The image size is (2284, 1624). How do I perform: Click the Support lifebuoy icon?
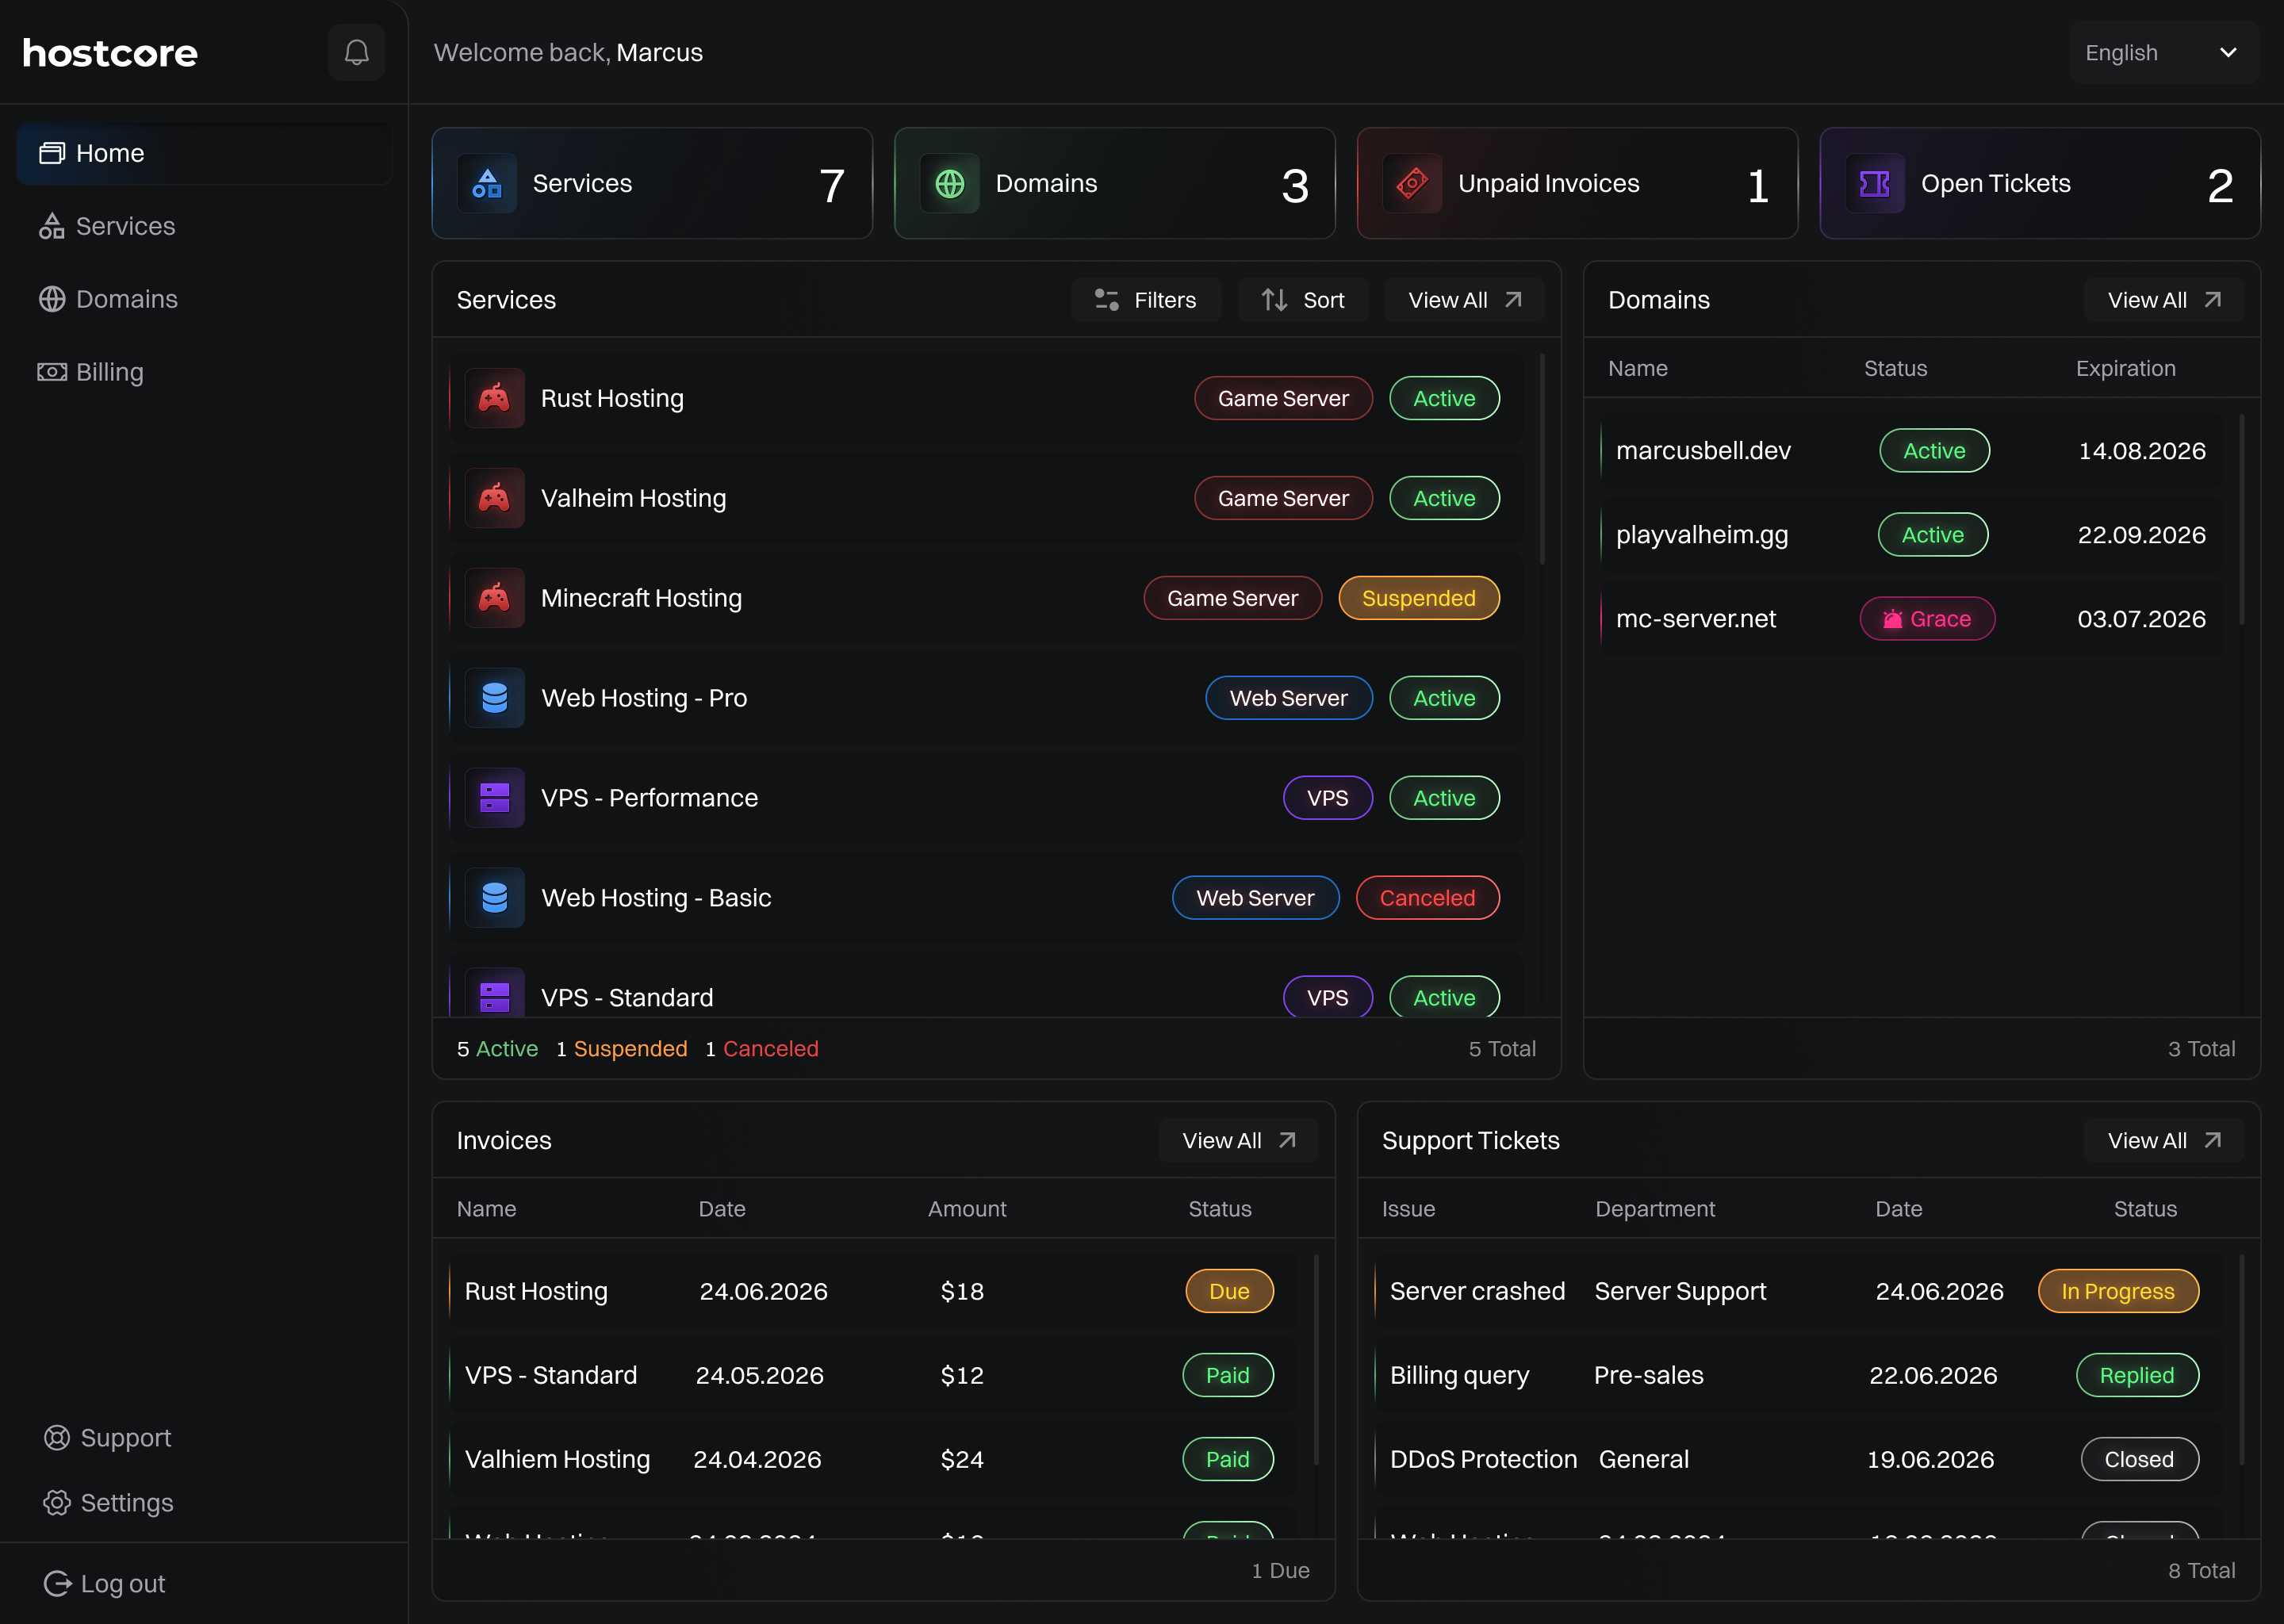coord(56,1437)
